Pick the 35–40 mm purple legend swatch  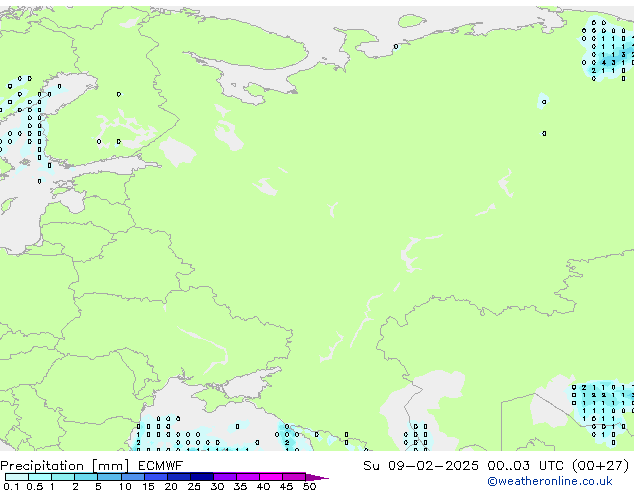tap(247, 477)
